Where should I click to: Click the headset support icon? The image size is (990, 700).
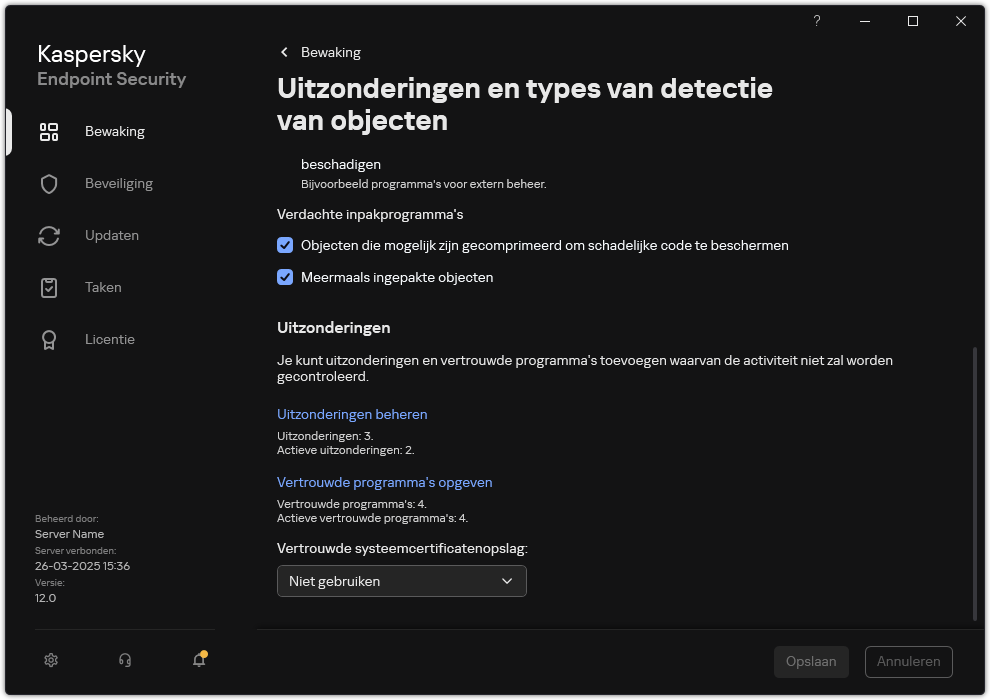pyautogui.click(x=124, y=660)
